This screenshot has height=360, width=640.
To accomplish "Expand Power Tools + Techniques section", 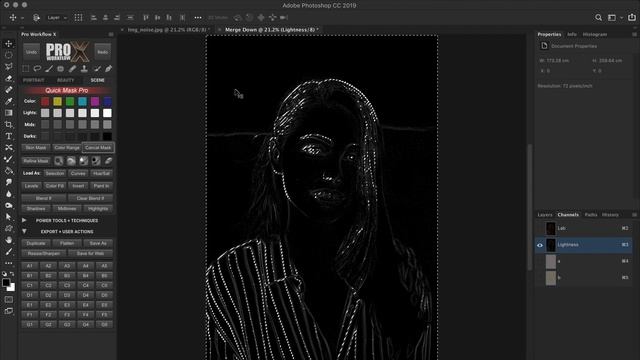I will (24, 220).
